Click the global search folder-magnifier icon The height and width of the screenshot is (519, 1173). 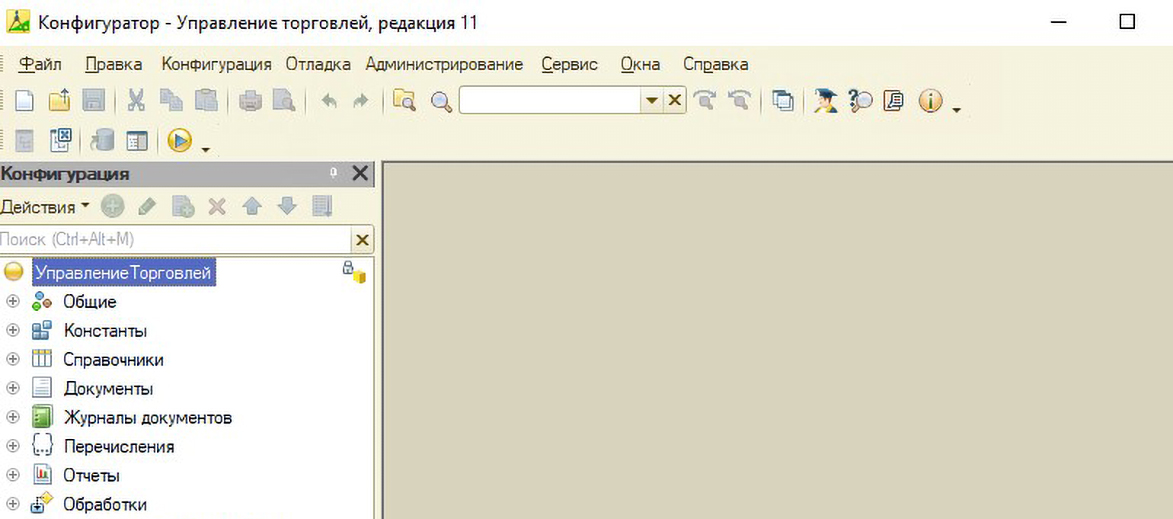(404, 101)
